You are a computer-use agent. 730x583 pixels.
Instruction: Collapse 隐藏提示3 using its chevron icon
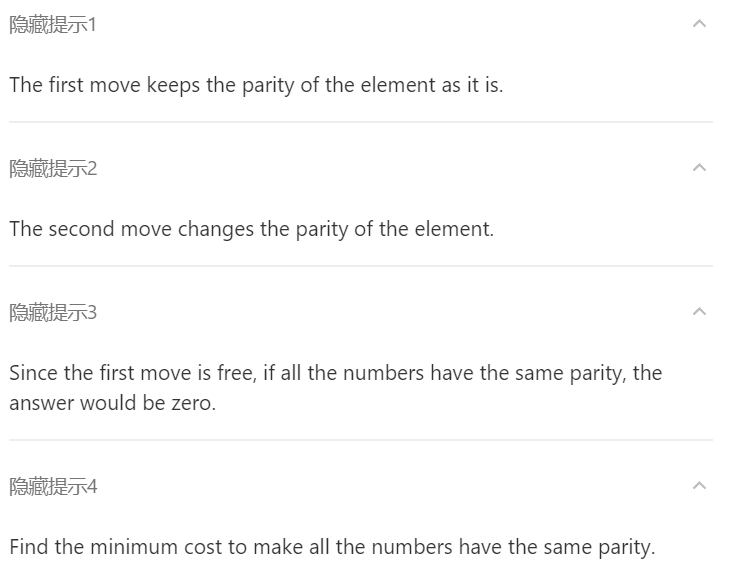[x=699, y=312]
